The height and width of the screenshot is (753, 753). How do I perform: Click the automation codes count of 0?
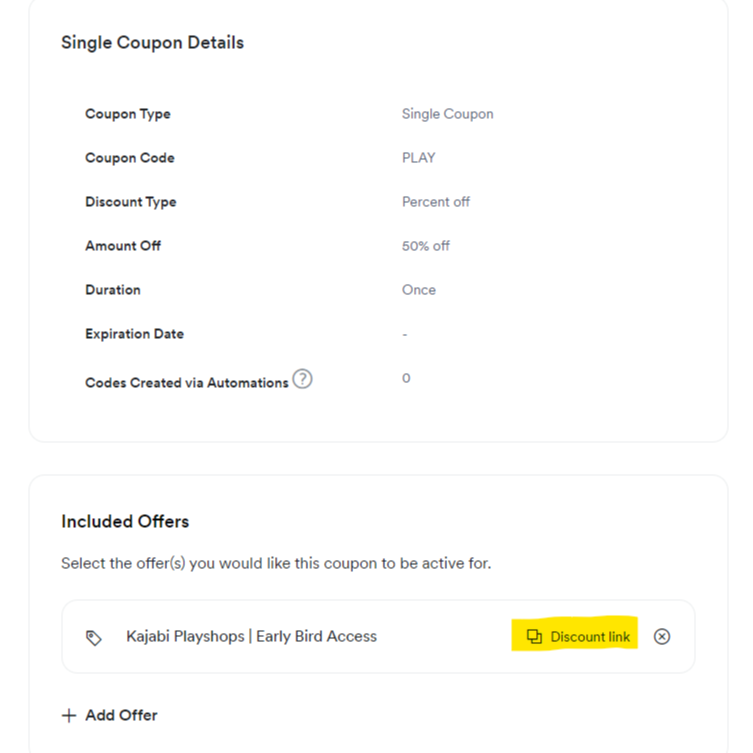tap(406, 378)
